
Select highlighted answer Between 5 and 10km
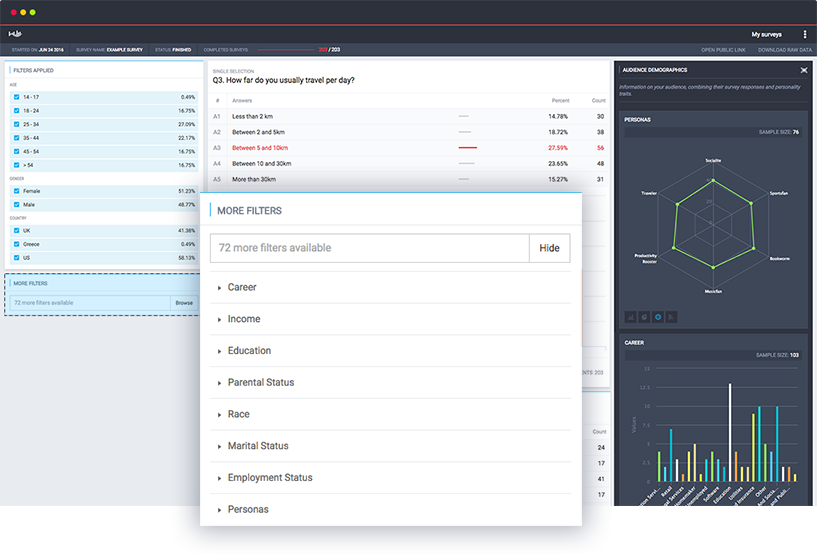pyautogui.click(x=408, y=147)
